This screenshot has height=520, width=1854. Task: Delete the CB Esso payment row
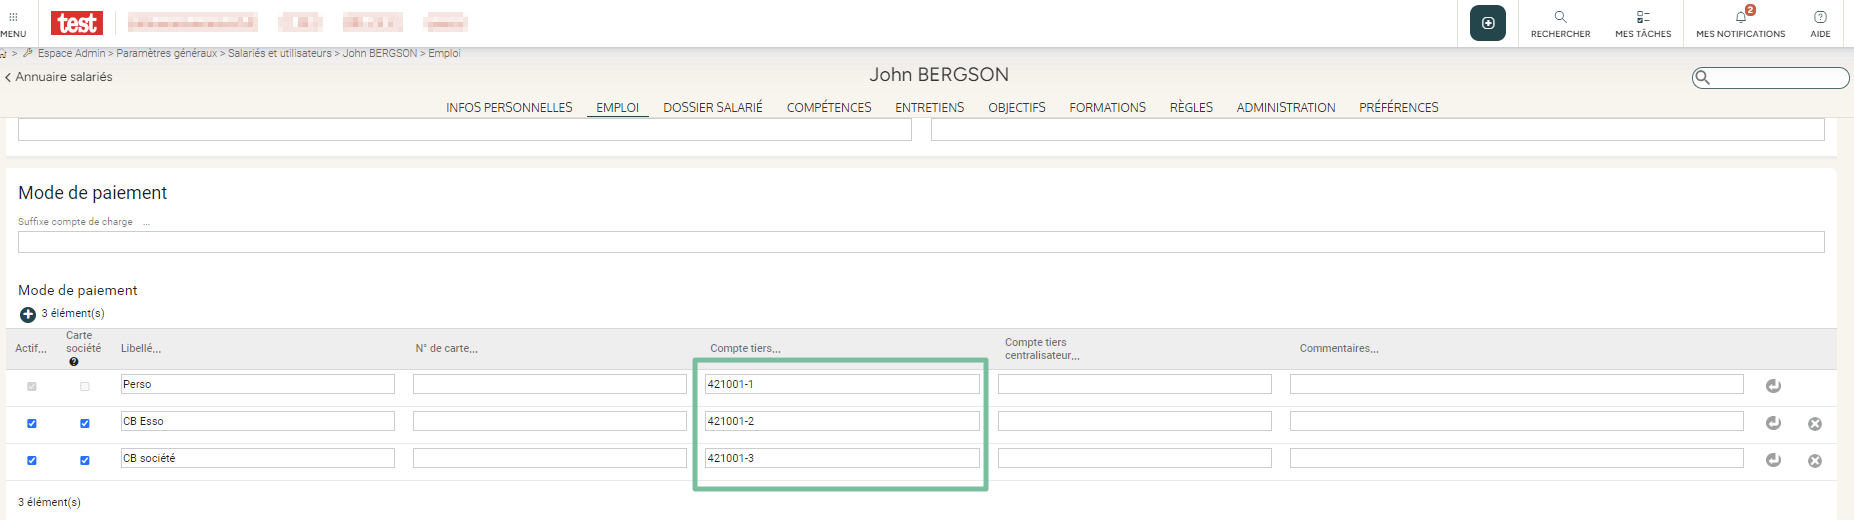click(1815, 424)
